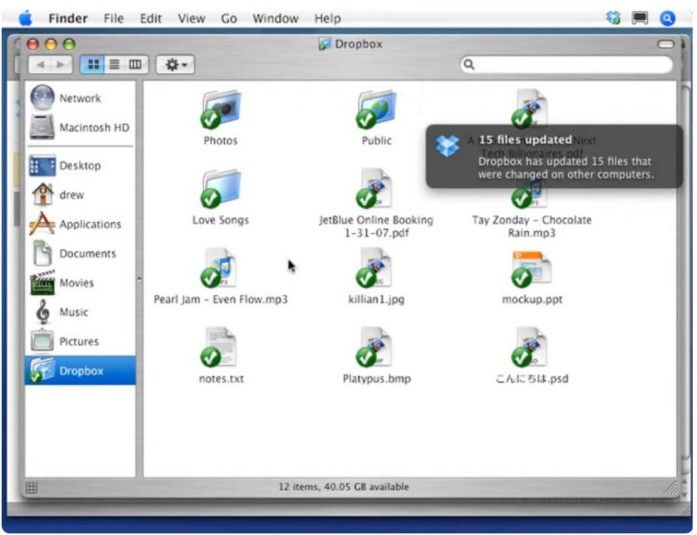
Task: Open the View menu
Action: click(x=192, y=19)
